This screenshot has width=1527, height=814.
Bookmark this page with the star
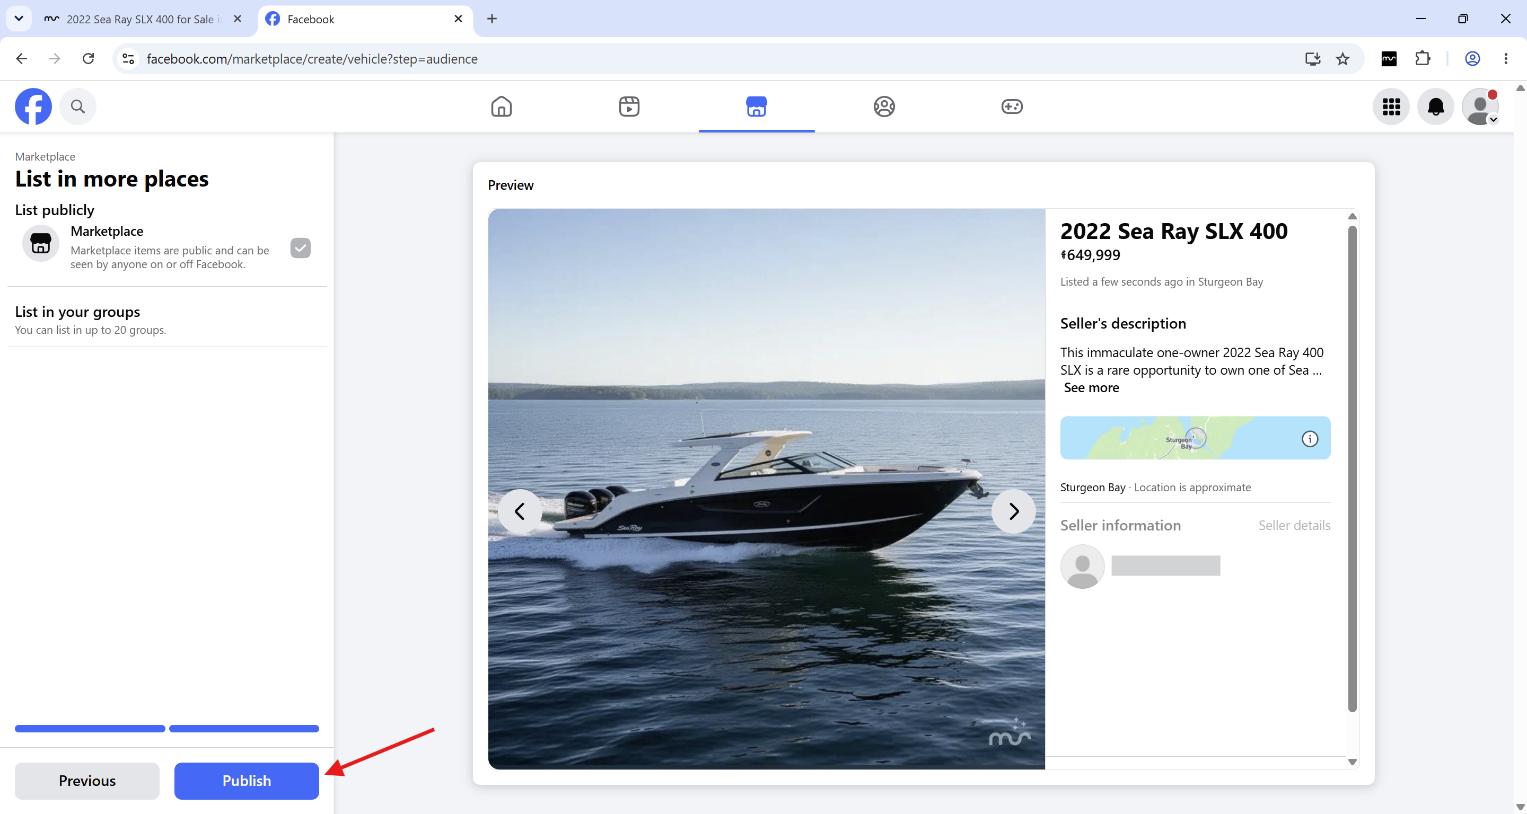(x=1343, y=59)
